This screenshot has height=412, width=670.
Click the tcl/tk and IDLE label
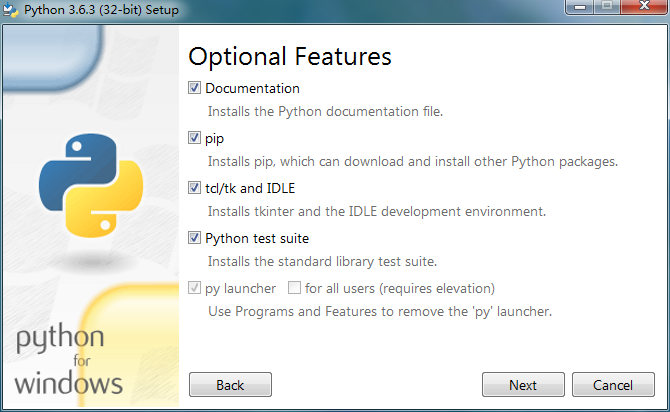(250, 188)
